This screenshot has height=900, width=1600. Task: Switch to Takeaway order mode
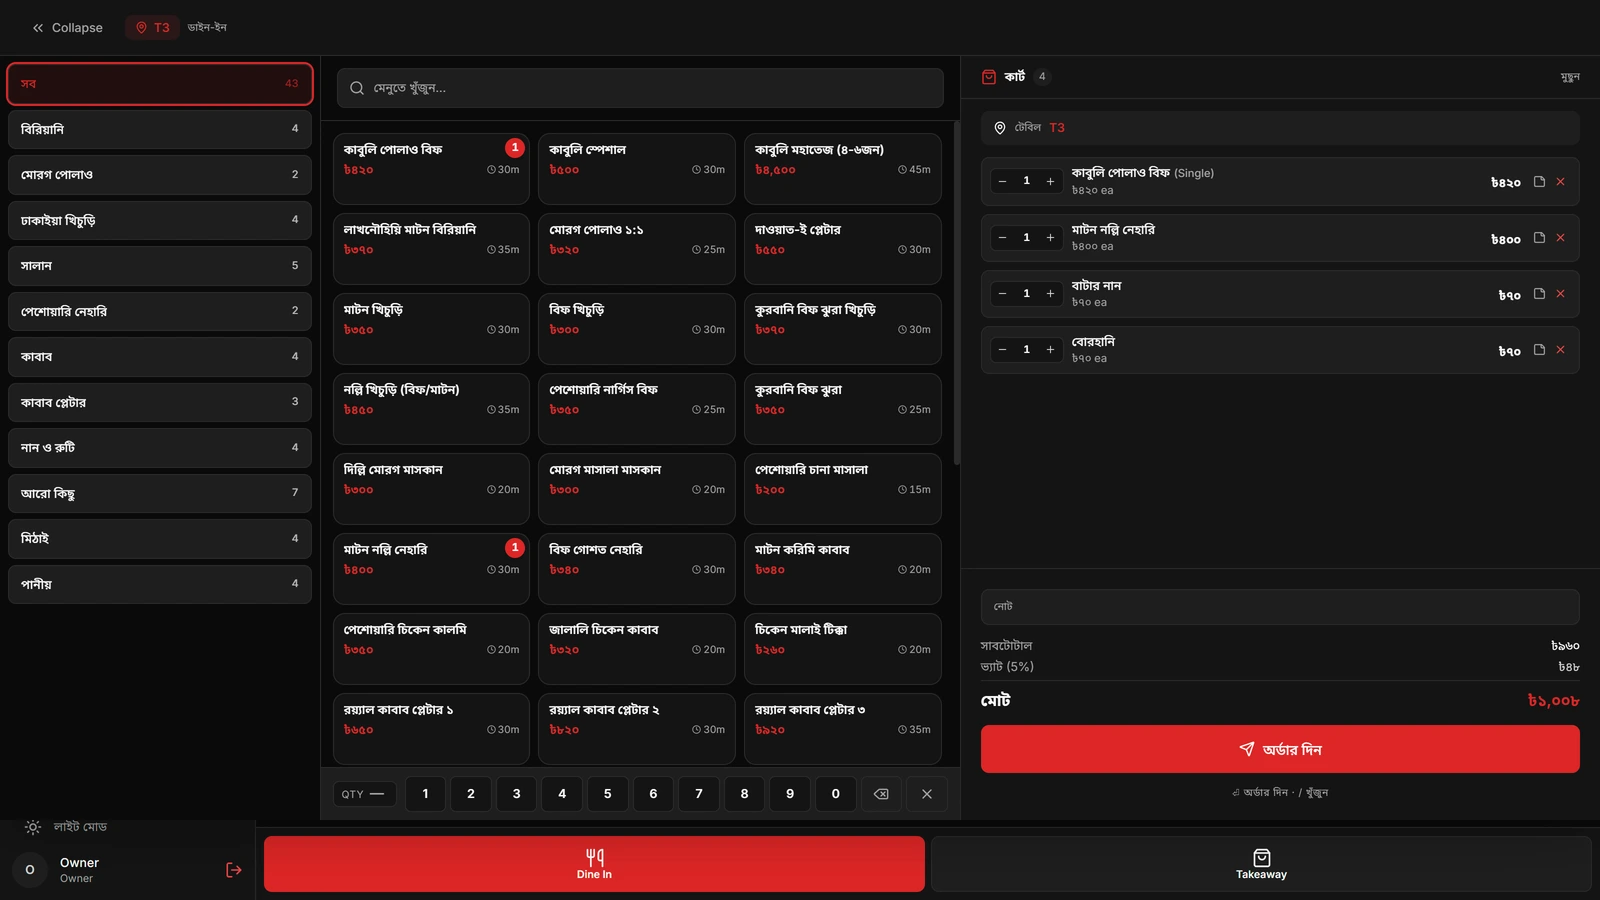[1261, 864]
